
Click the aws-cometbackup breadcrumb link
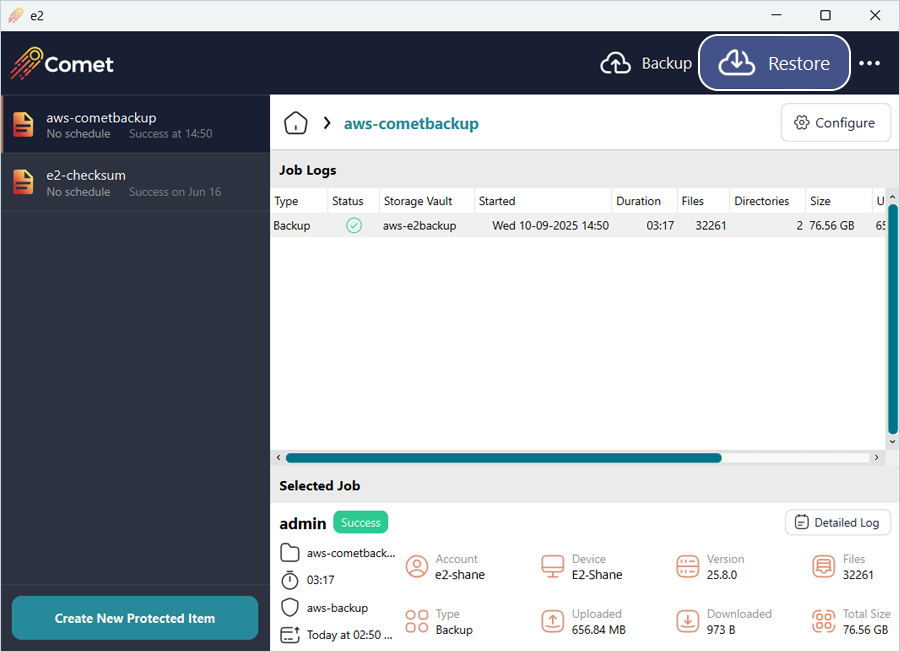click(x=411, y=123)
